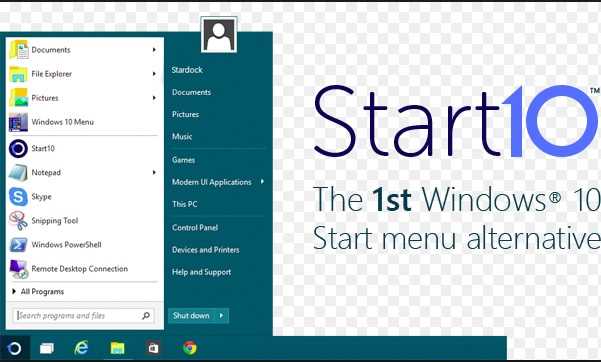The width and height of the screenshot is (601, 362).
Task: Click the 'All Programs' label
Action: (42, 291)
